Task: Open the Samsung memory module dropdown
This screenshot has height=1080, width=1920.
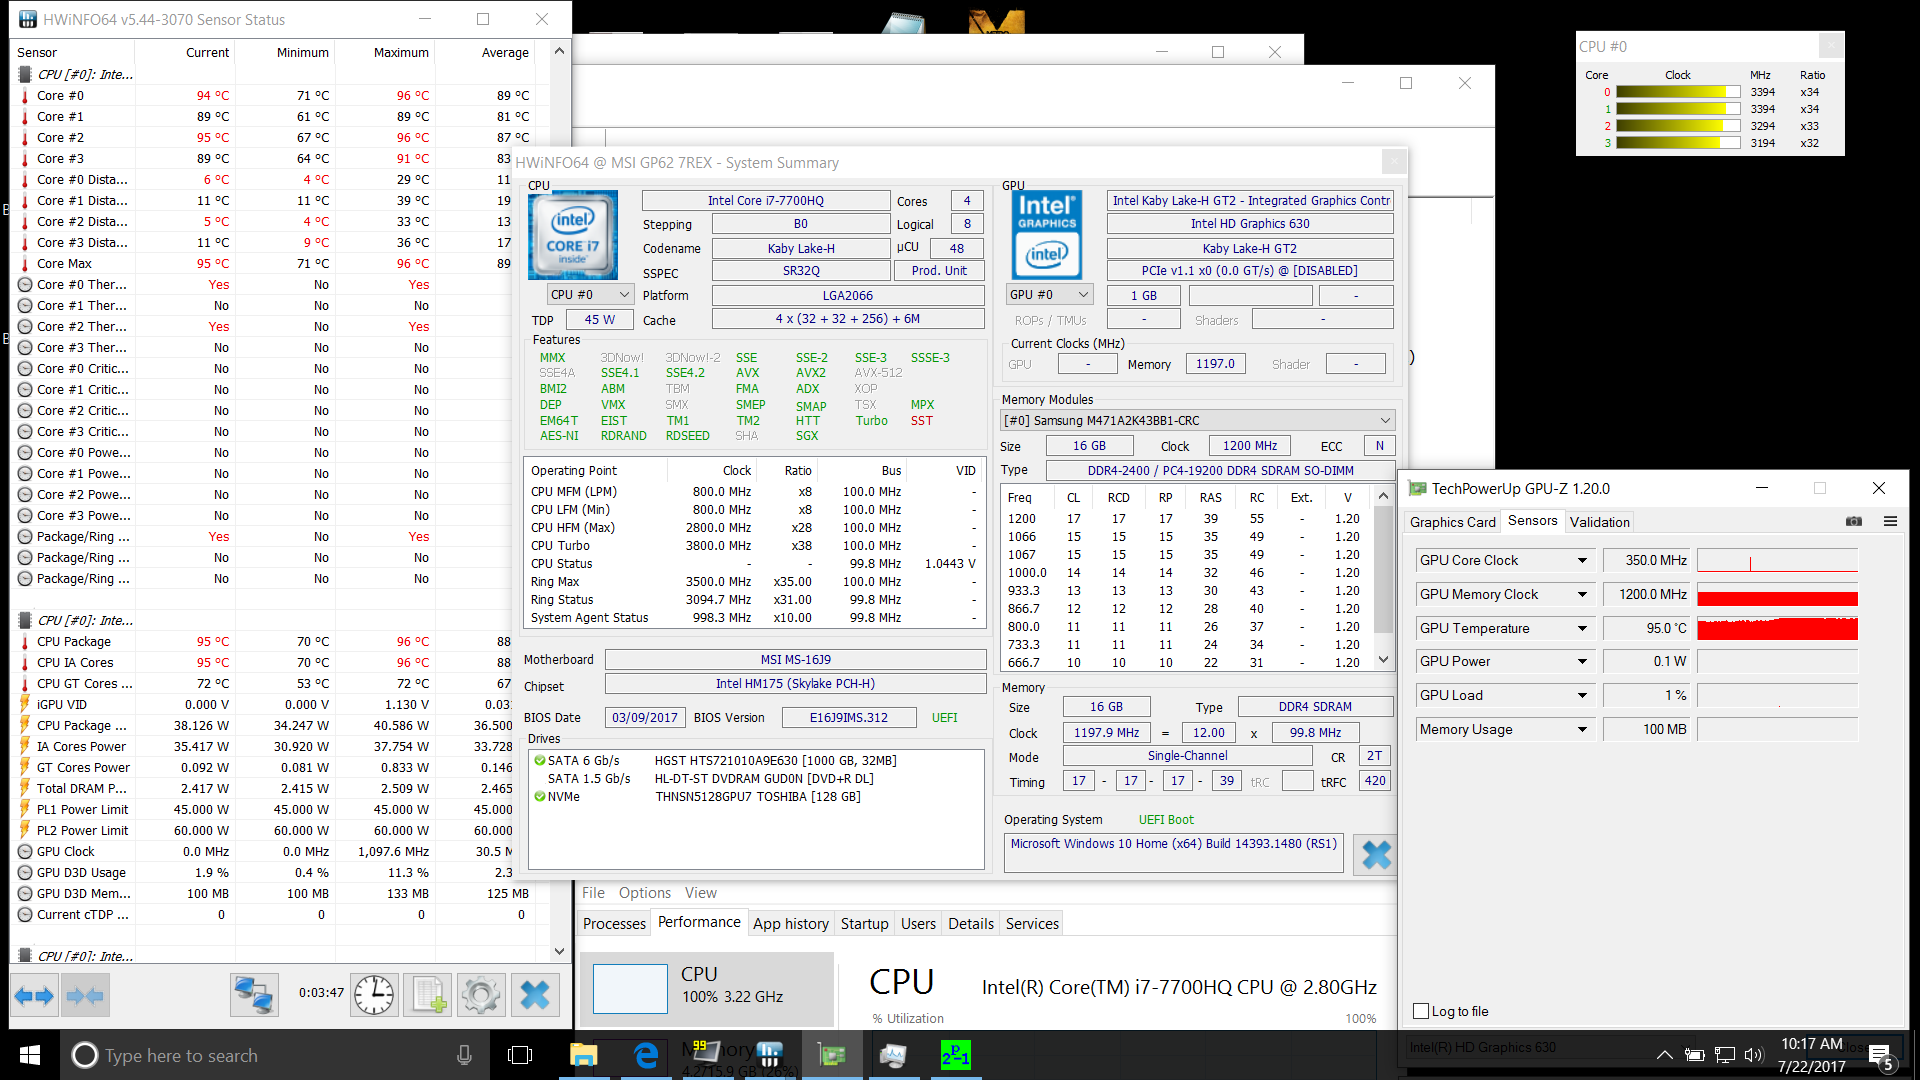Action: [x=1198, y=420]
